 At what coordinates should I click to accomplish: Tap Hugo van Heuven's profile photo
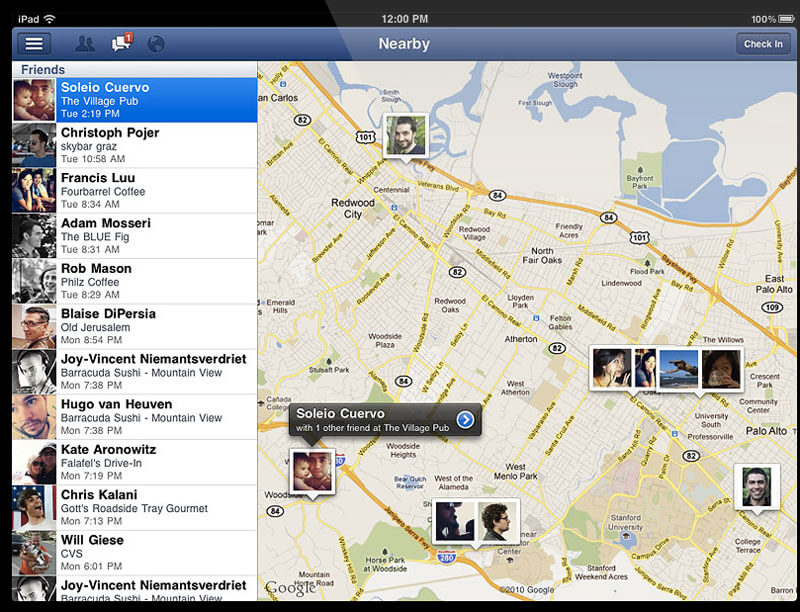(34, 417)
